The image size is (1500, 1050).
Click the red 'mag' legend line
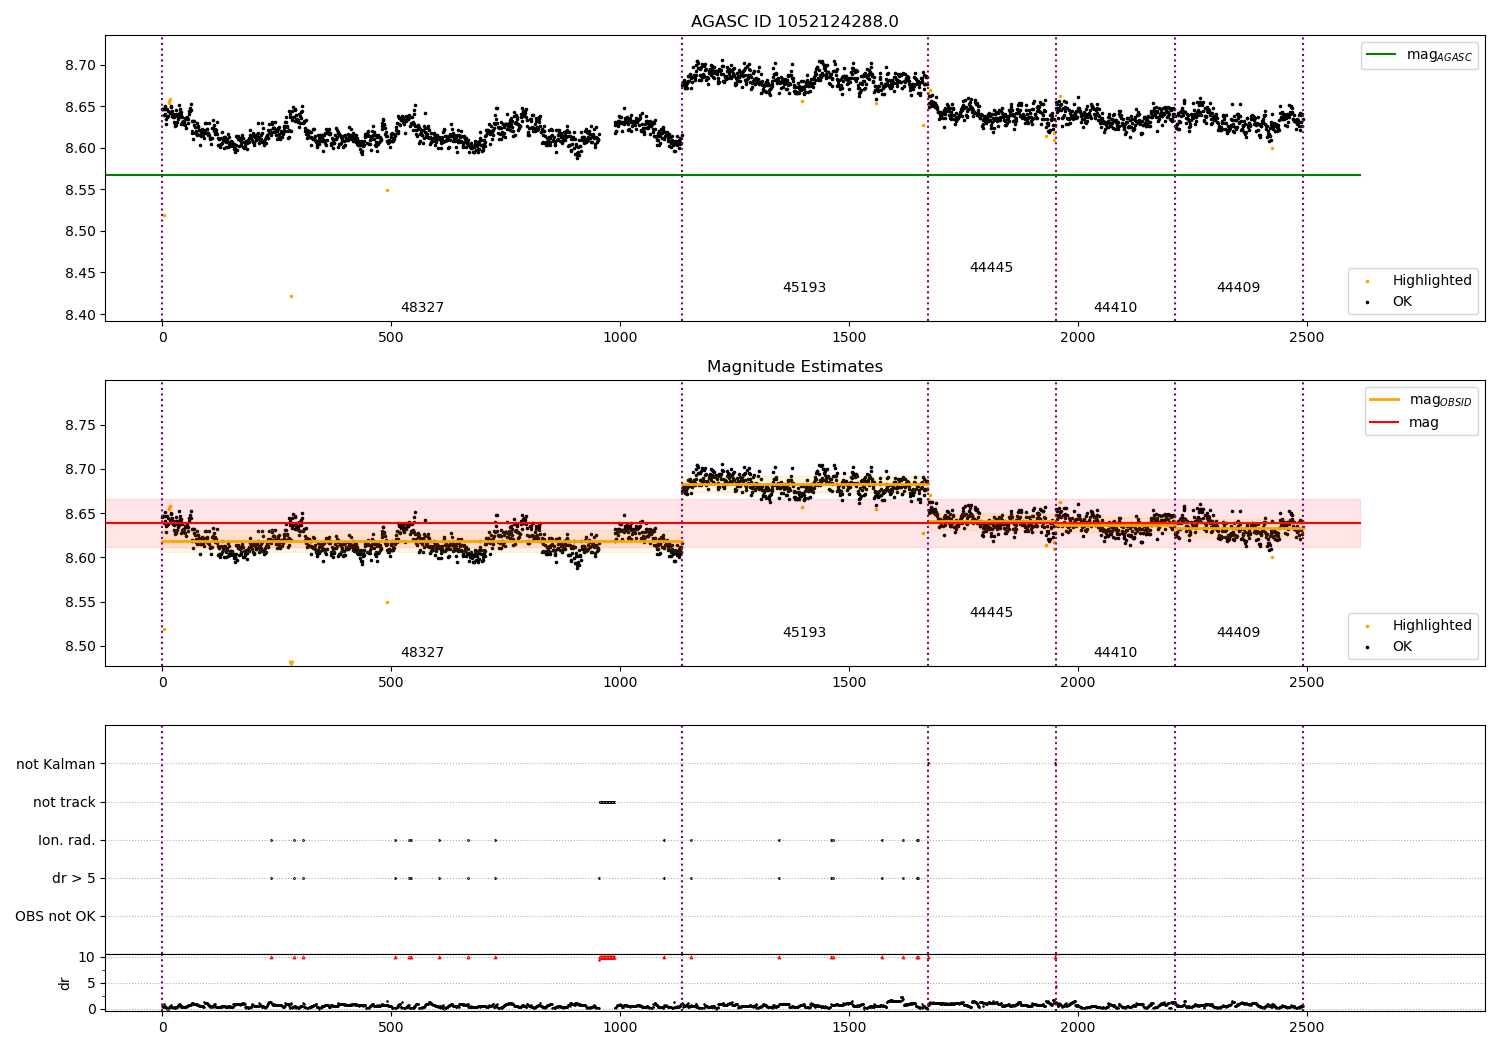pos(1384,422)
